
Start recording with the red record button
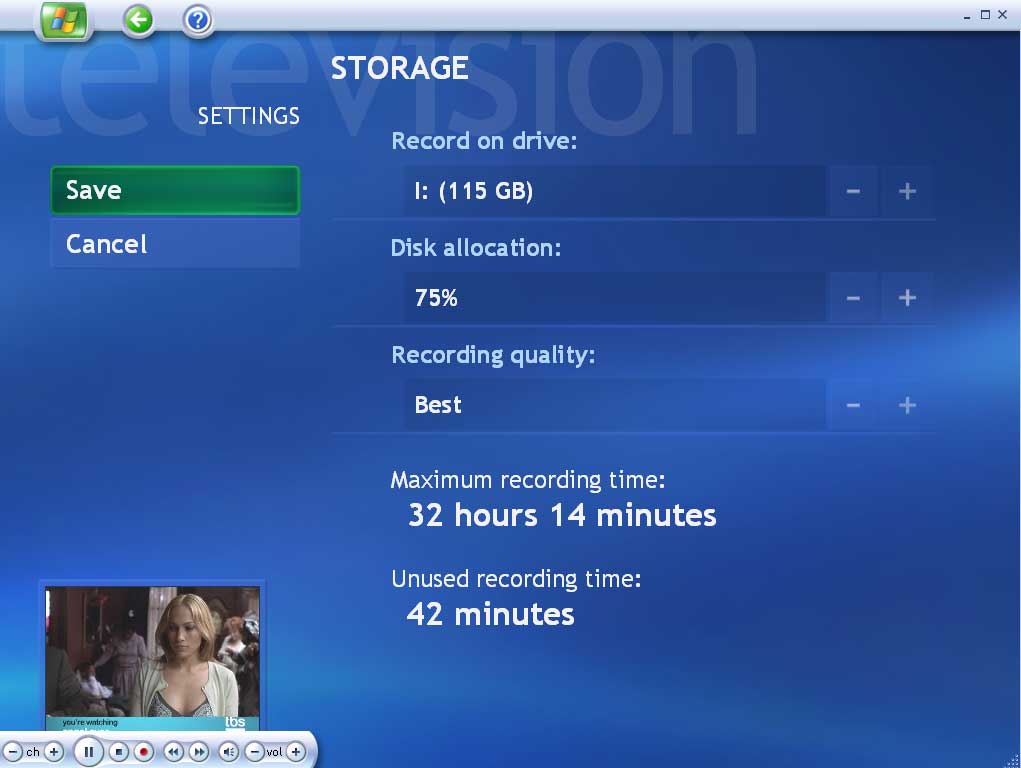(144, 751)
